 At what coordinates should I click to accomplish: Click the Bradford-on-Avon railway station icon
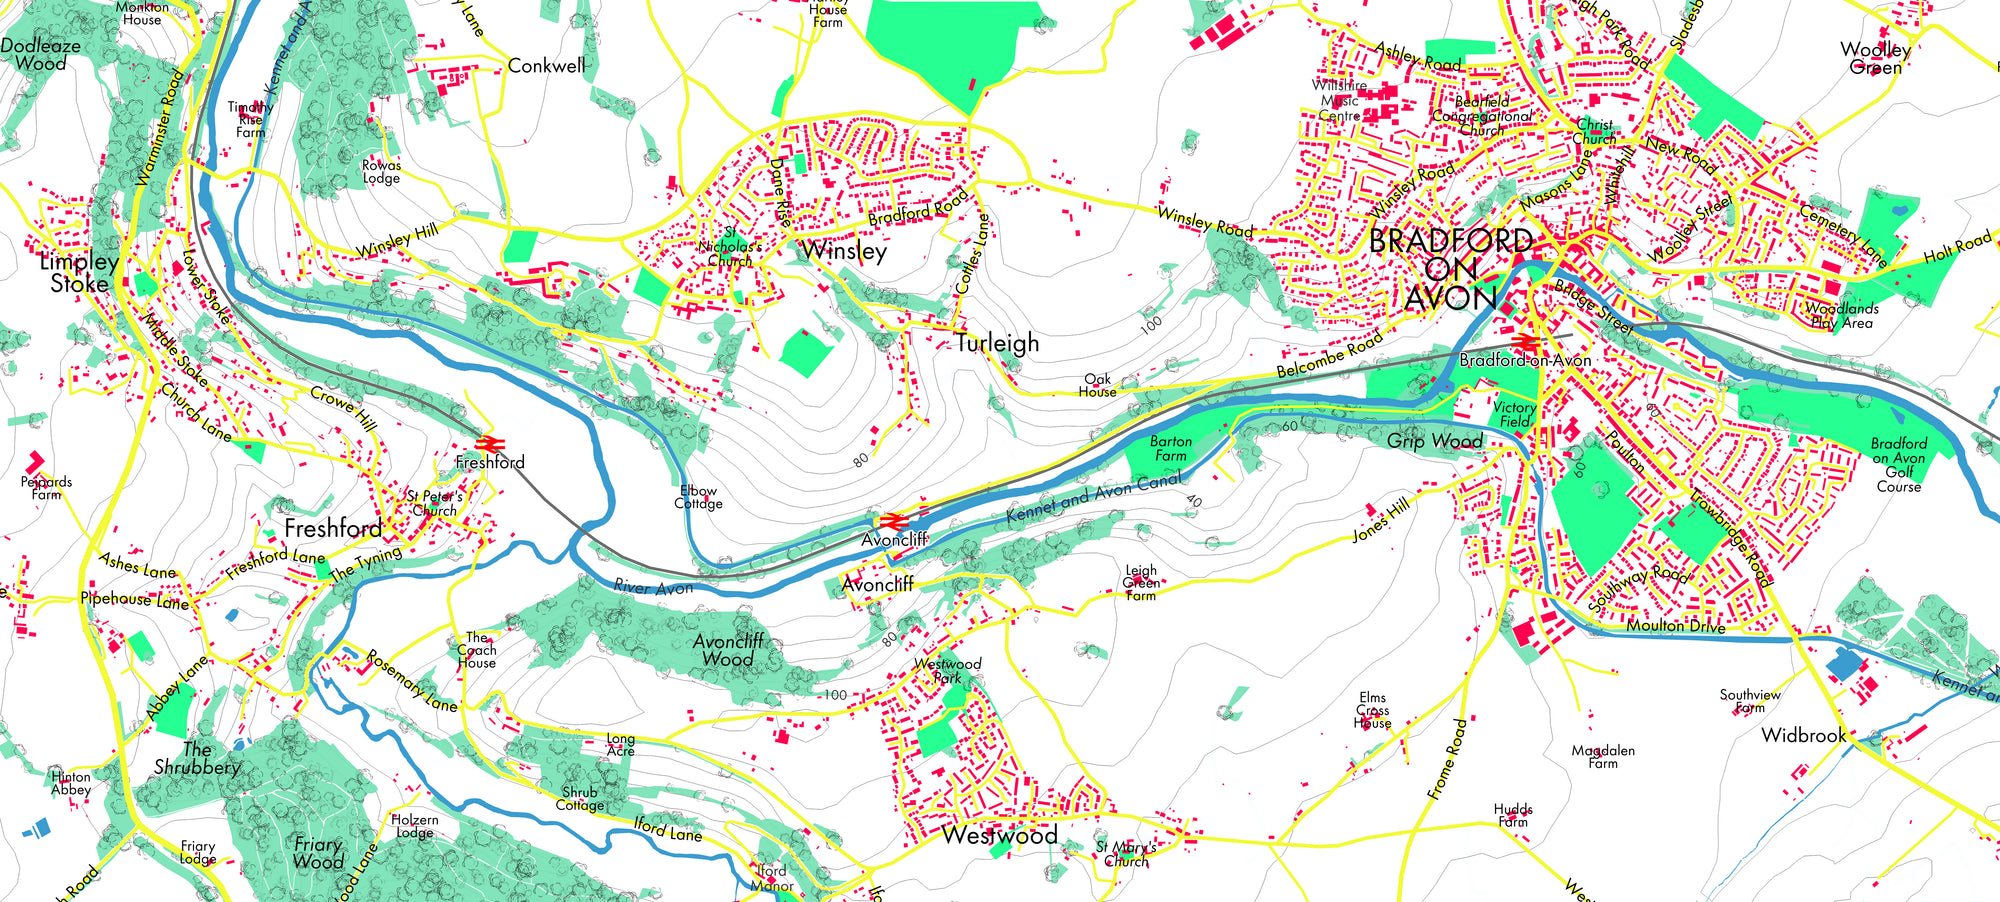tap(1525, 343)
